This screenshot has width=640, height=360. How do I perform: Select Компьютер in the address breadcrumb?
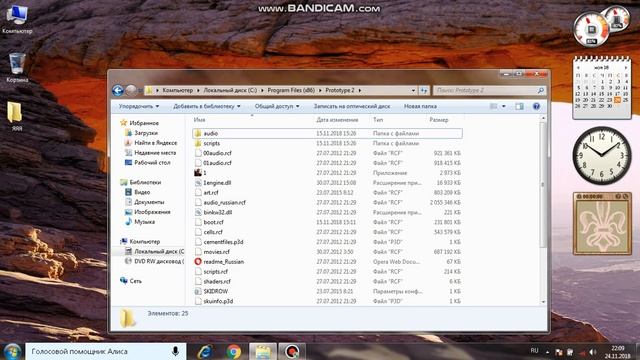[x=178, y=90]
